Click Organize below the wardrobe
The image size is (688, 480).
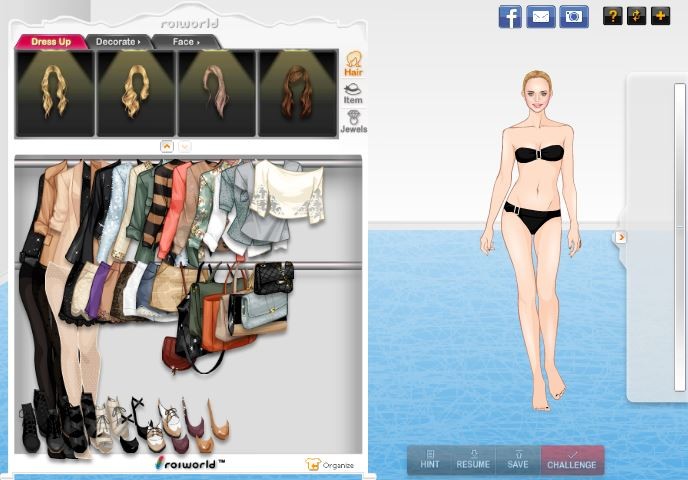point(330,465)
